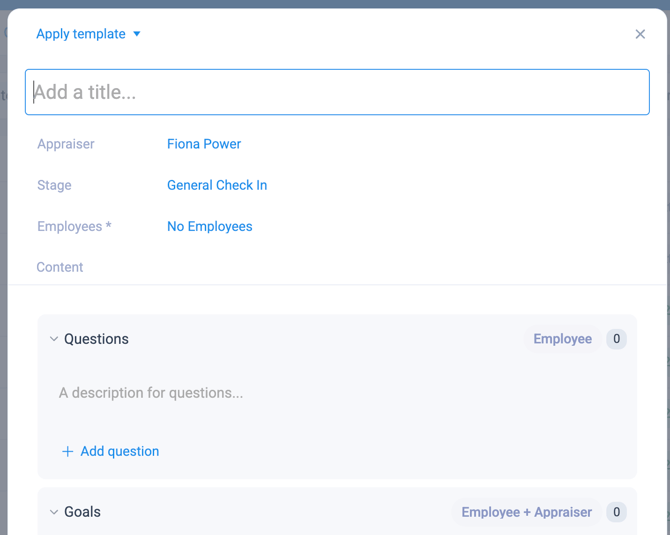Choose employees via the No Employees link
This screenshot has height=535, width=670.
210,227
